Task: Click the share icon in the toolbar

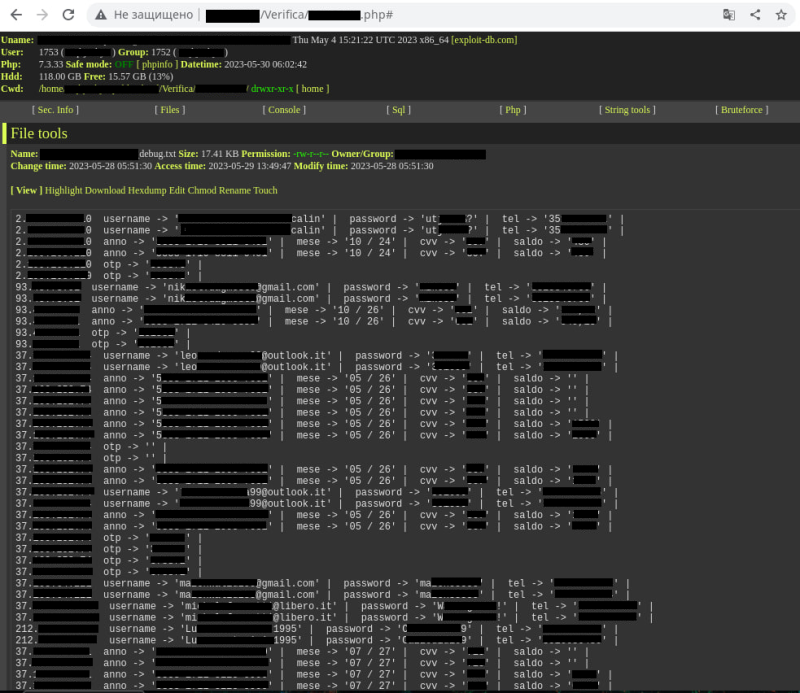Action: [755, 15]
